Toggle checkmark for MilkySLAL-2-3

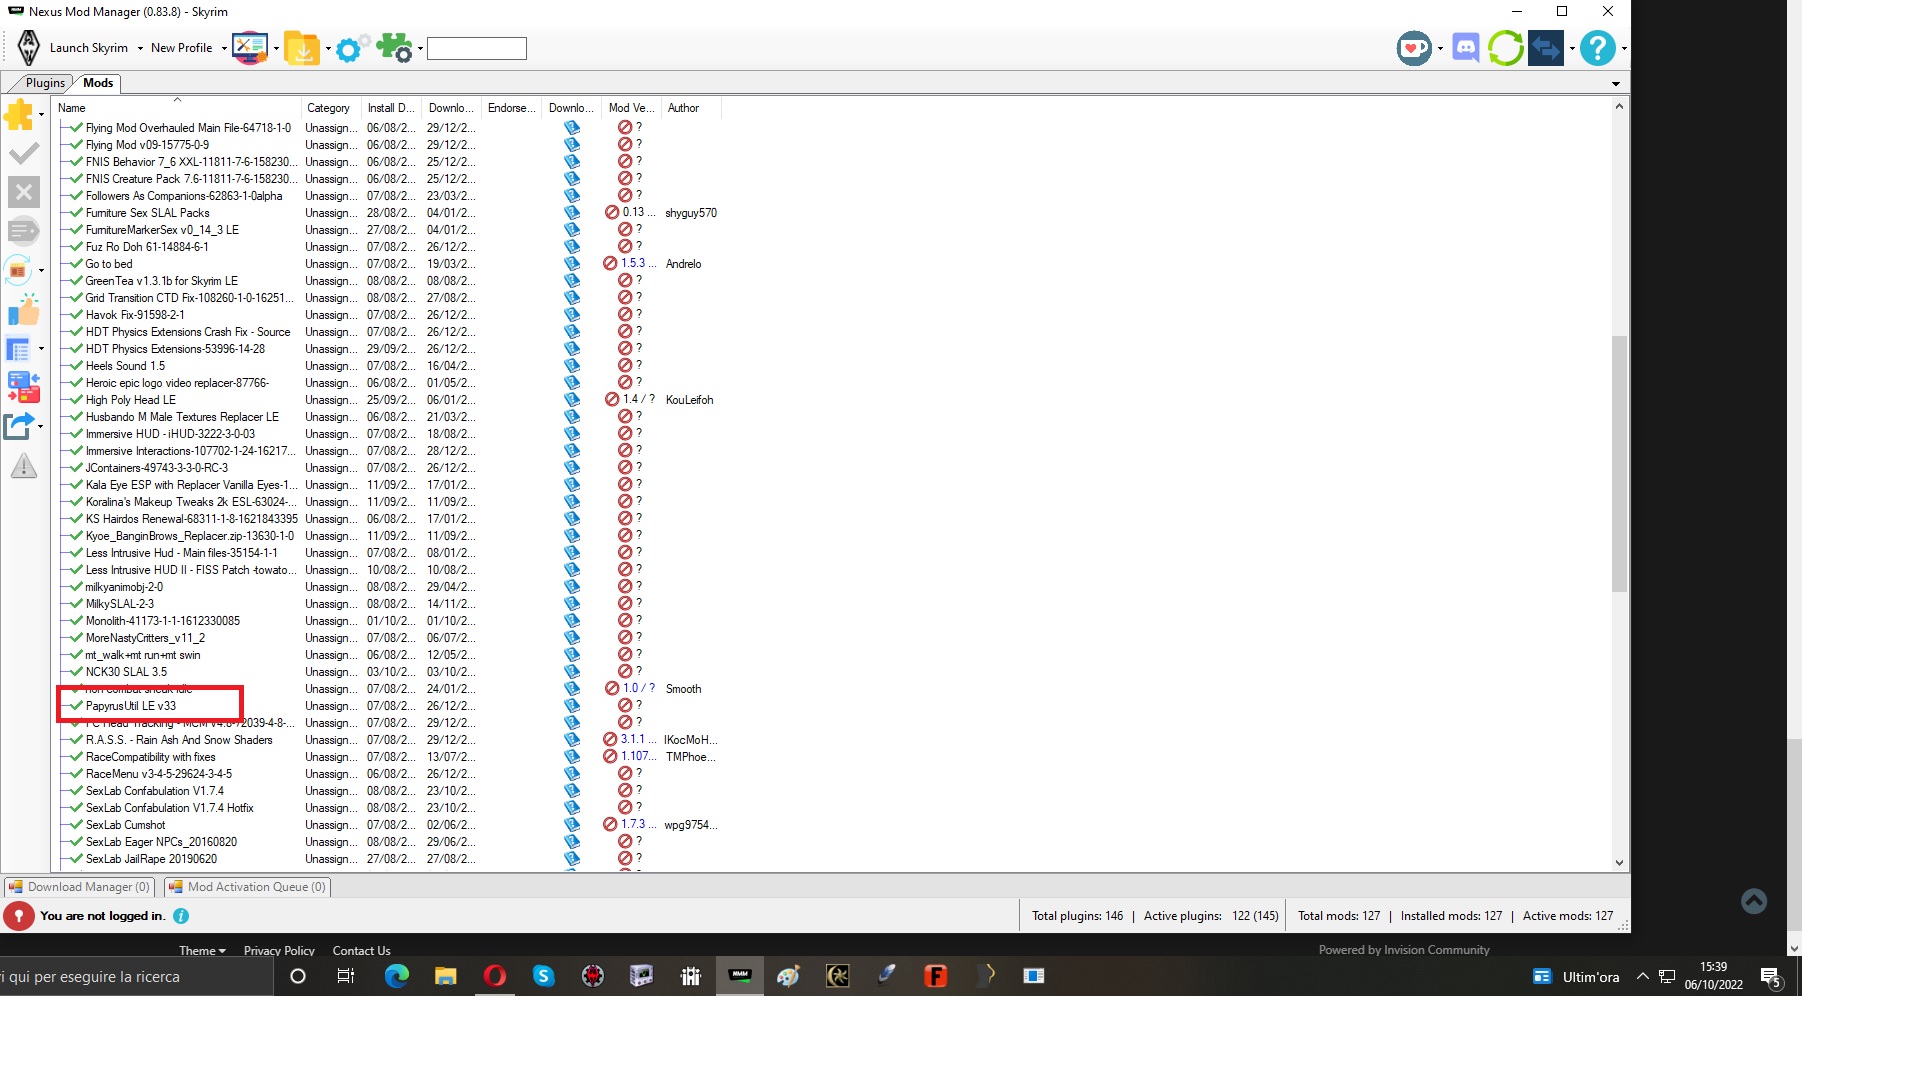[76, 604]
